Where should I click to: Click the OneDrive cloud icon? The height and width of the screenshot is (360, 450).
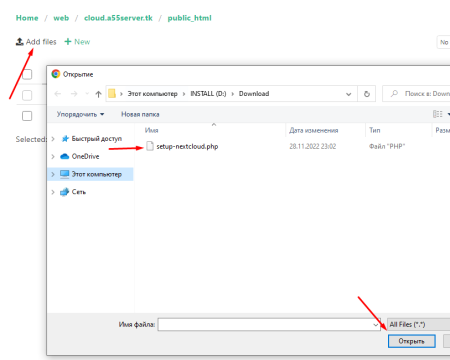click(65, 156)
